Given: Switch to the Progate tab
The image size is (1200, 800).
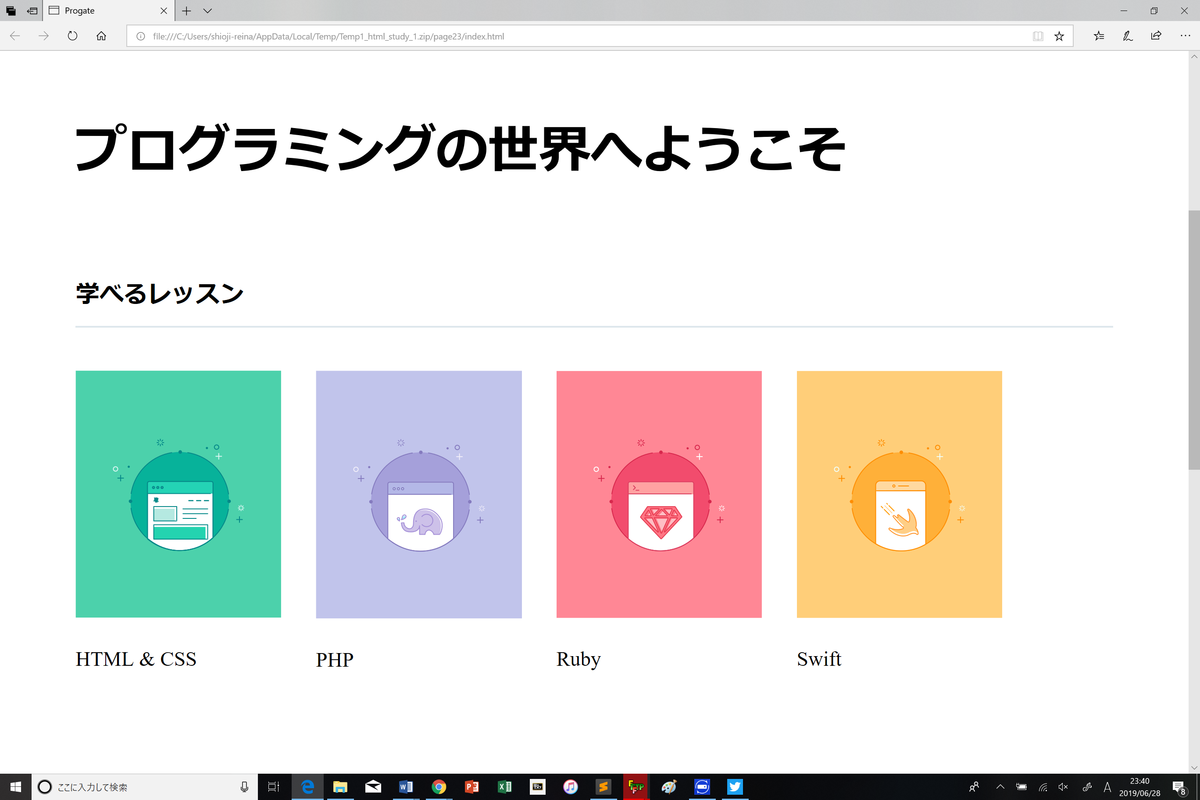Looking at the screenshot, I should coord(108,11).
